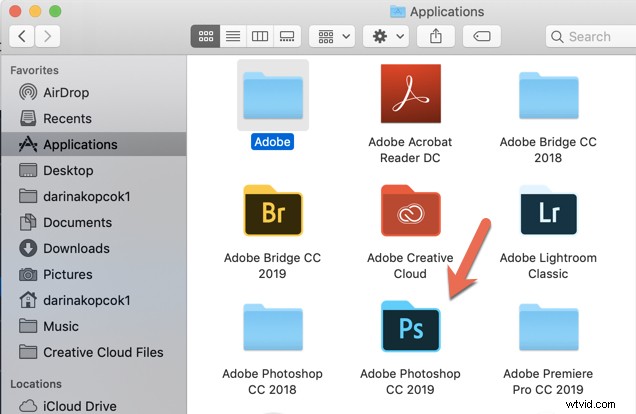Switch to column view in toolbar
This screenshot has height=414, width=636.
click(x=260, y=36)
